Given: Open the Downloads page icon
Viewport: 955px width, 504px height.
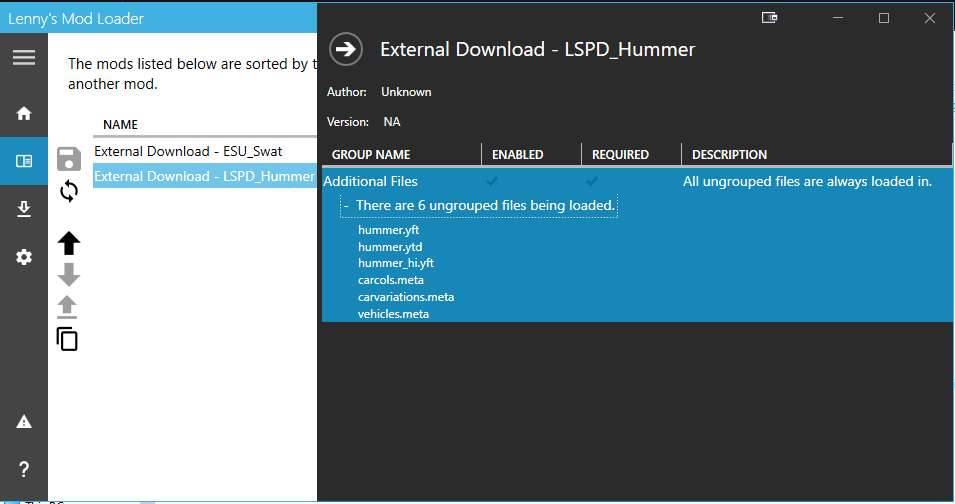Looking at the screenshot, I should tap(24, 209).
